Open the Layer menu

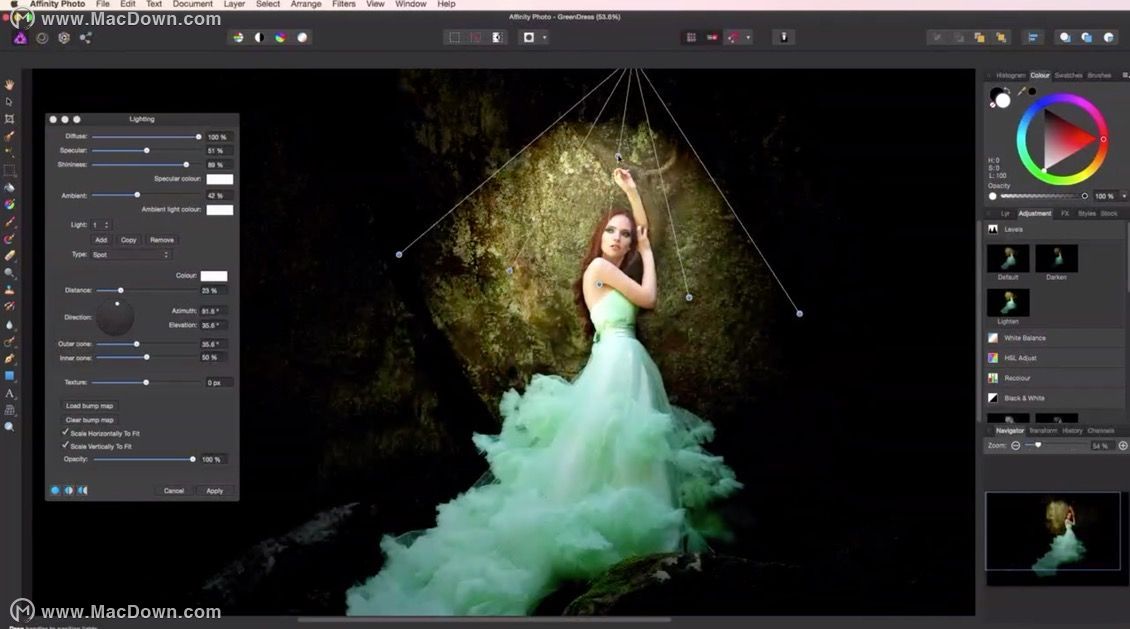(x=234, y=4)
